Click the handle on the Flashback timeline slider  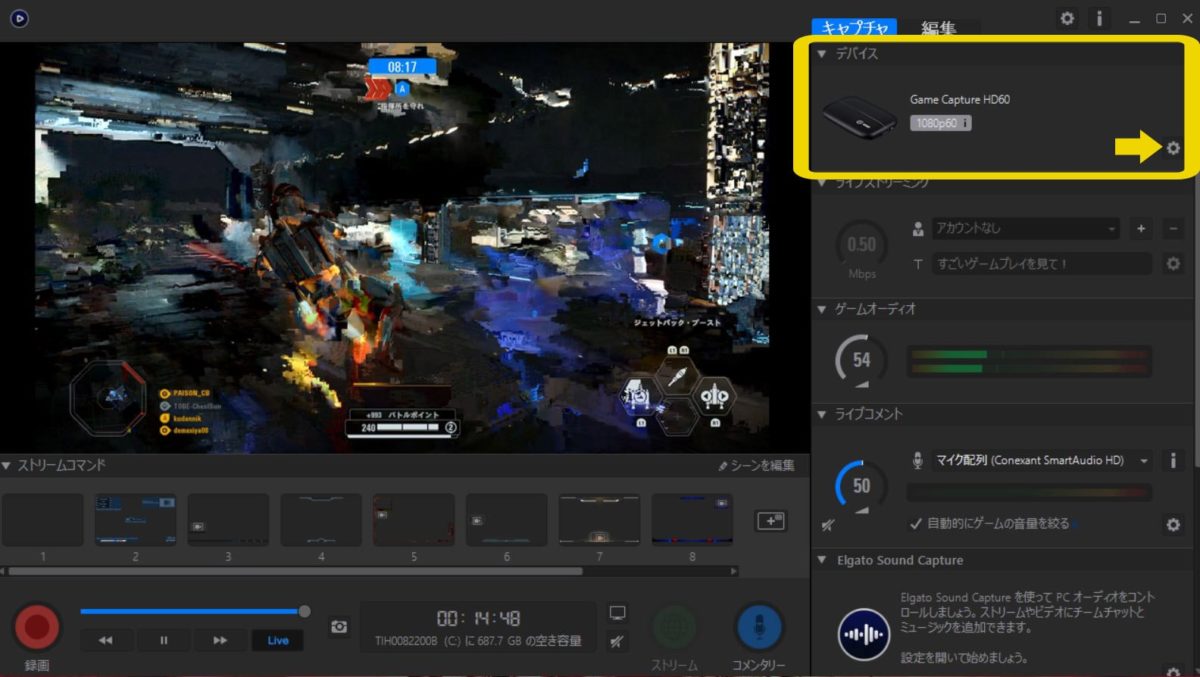[305, 611]
